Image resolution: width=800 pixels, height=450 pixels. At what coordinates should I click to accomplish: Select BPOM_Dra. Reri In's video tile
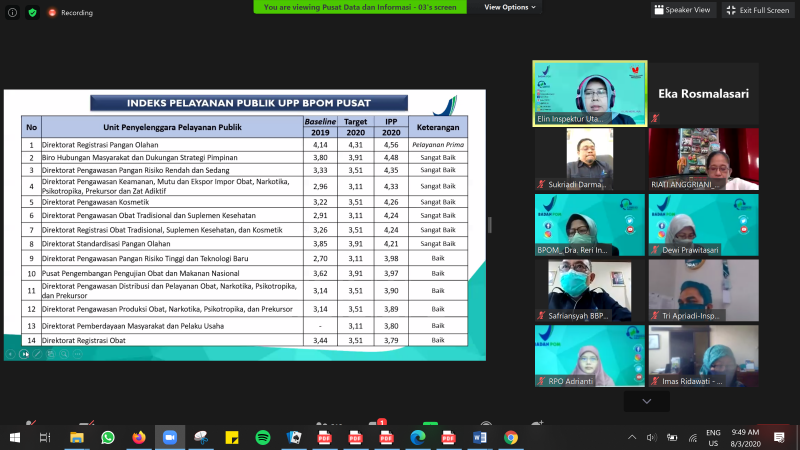(590, 224)
